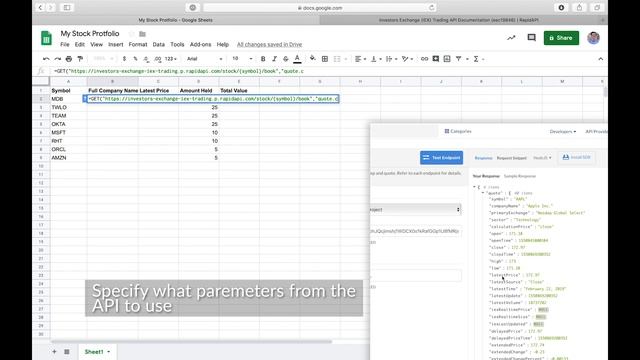Toggle bold formatting
640x360 pixels.
263,59
